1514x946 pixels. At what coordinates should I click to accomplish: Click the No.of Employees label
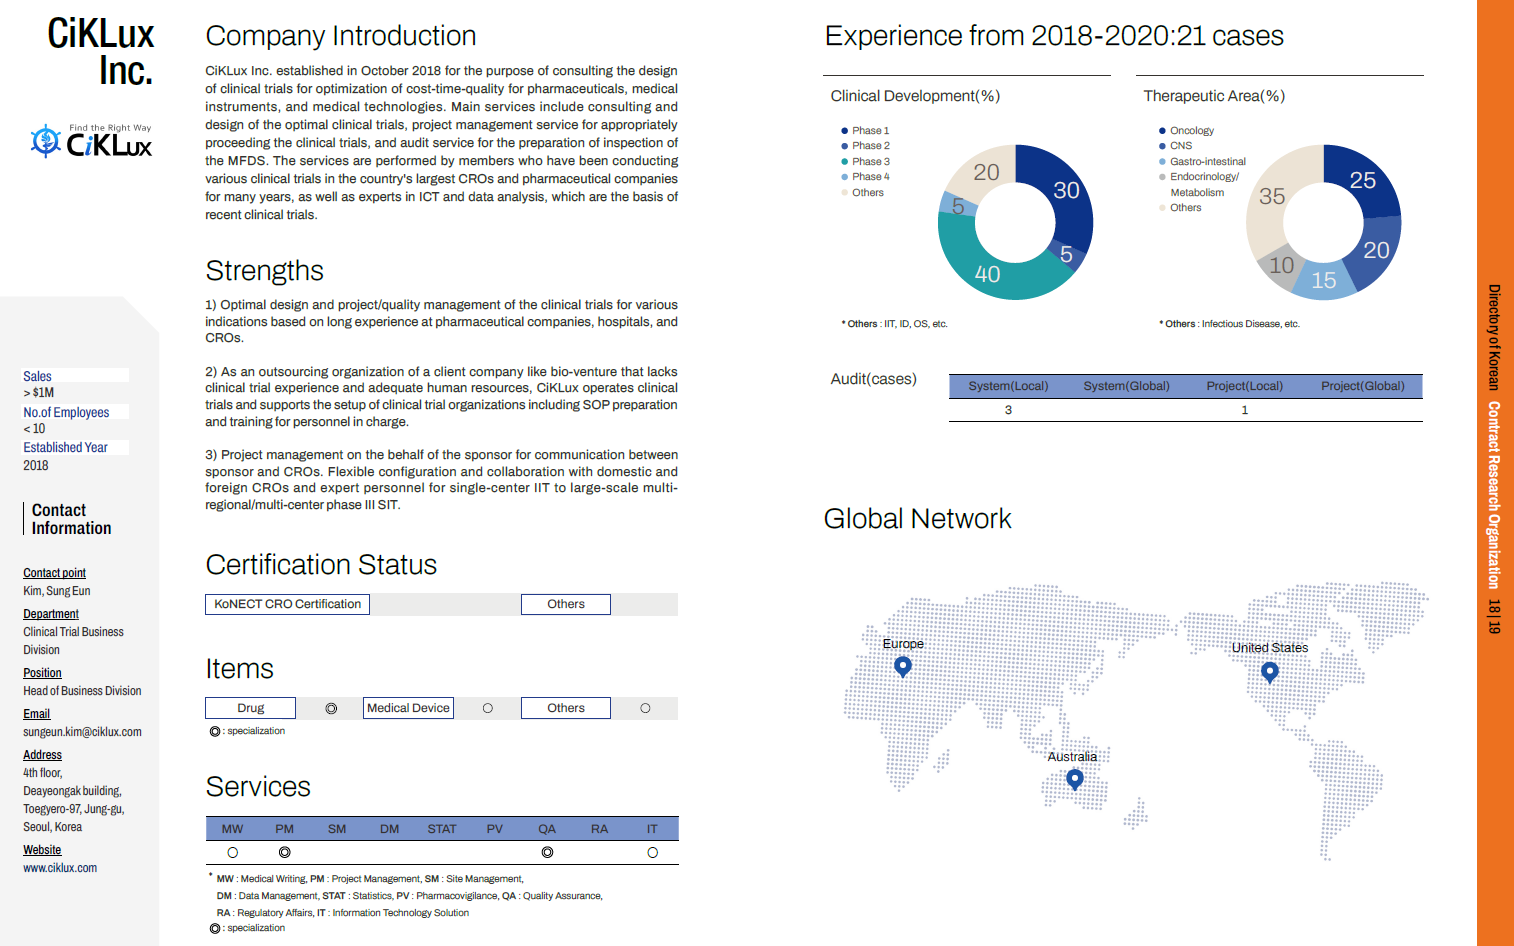coord(66,412)
